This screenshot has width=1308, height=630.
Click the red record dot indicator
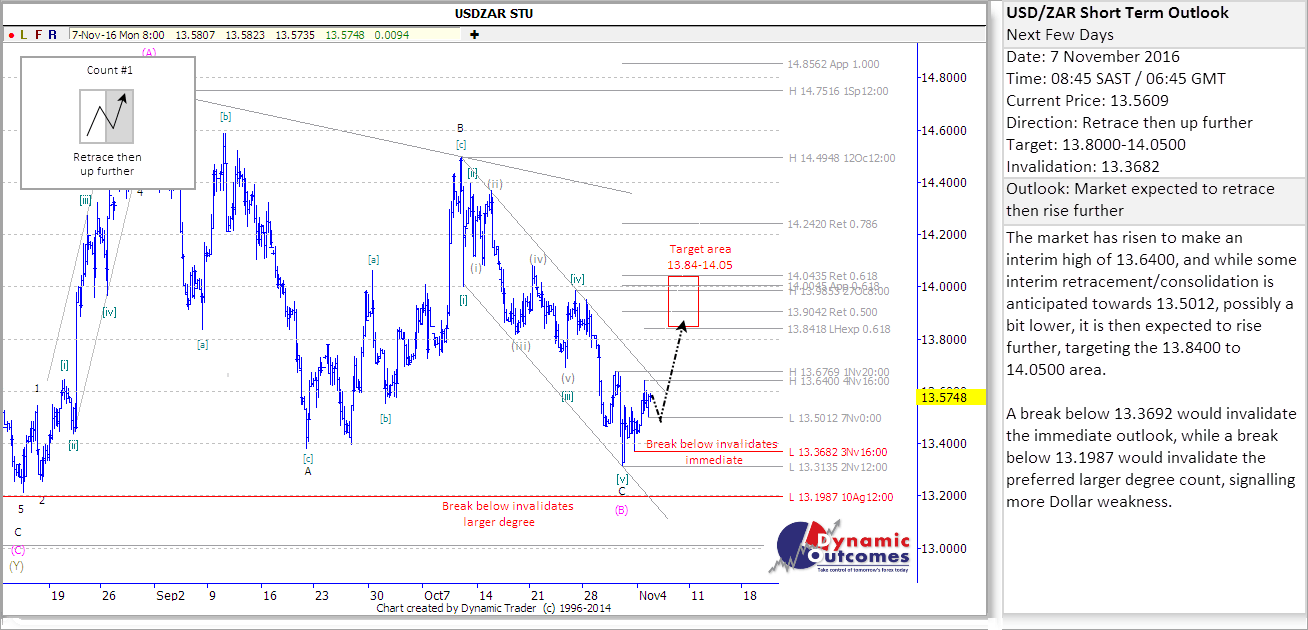(x=11, y=34)
